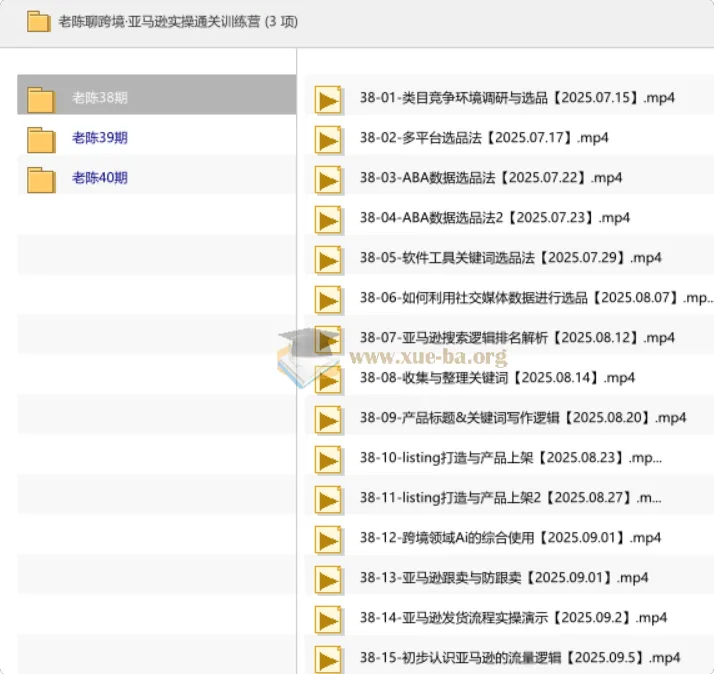
Task: Click the folder icon beside 老陈39期
Action: pos(41,139)
